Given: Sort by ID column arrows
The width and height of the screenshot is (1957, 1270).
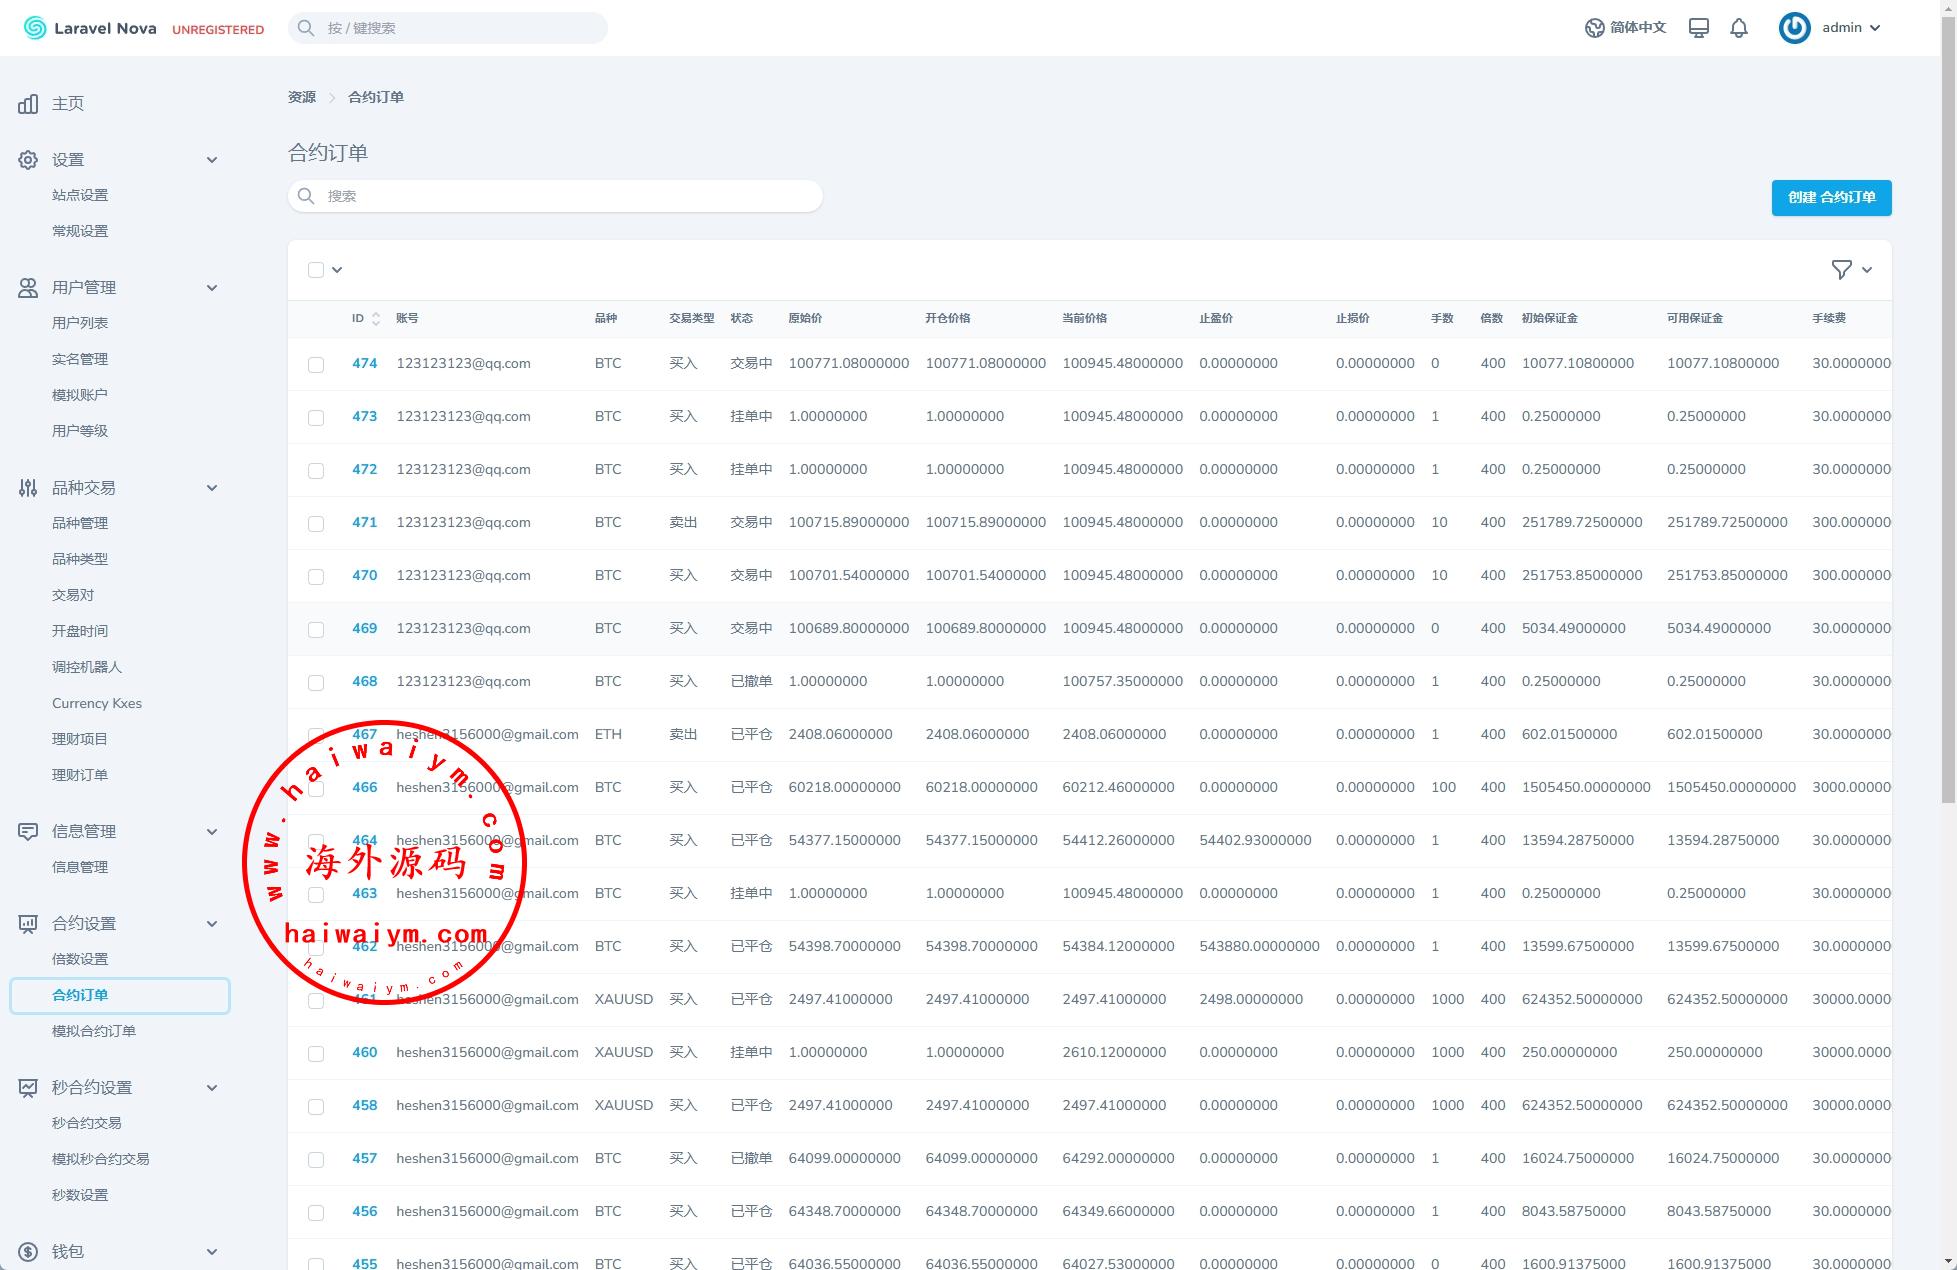Looking at the screenshot, I should [x=376, y=318].
